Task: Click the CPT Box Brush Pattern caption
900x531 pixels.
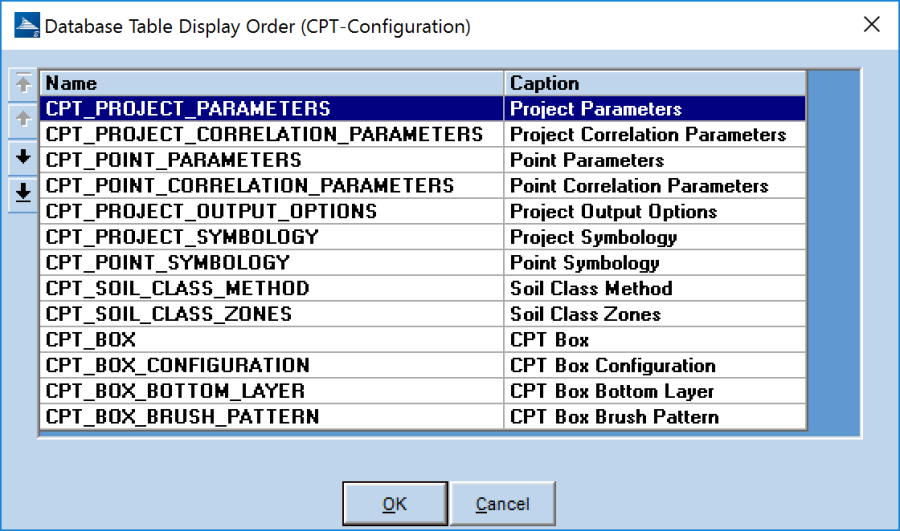Action: [x=614, y=417]
